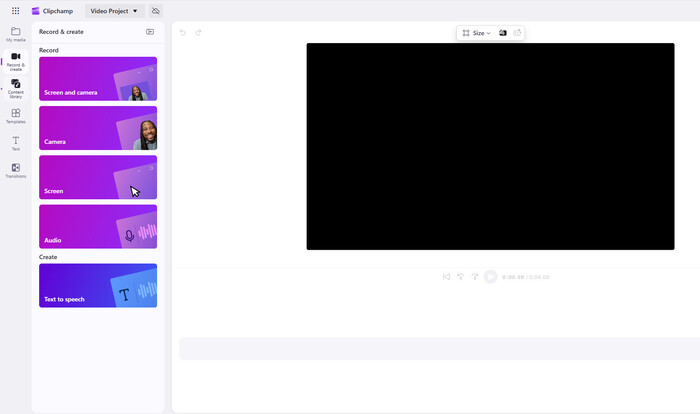The image size is (700, 414).
Task: Start a Screen and camera recording
Action: coord(98,79)
